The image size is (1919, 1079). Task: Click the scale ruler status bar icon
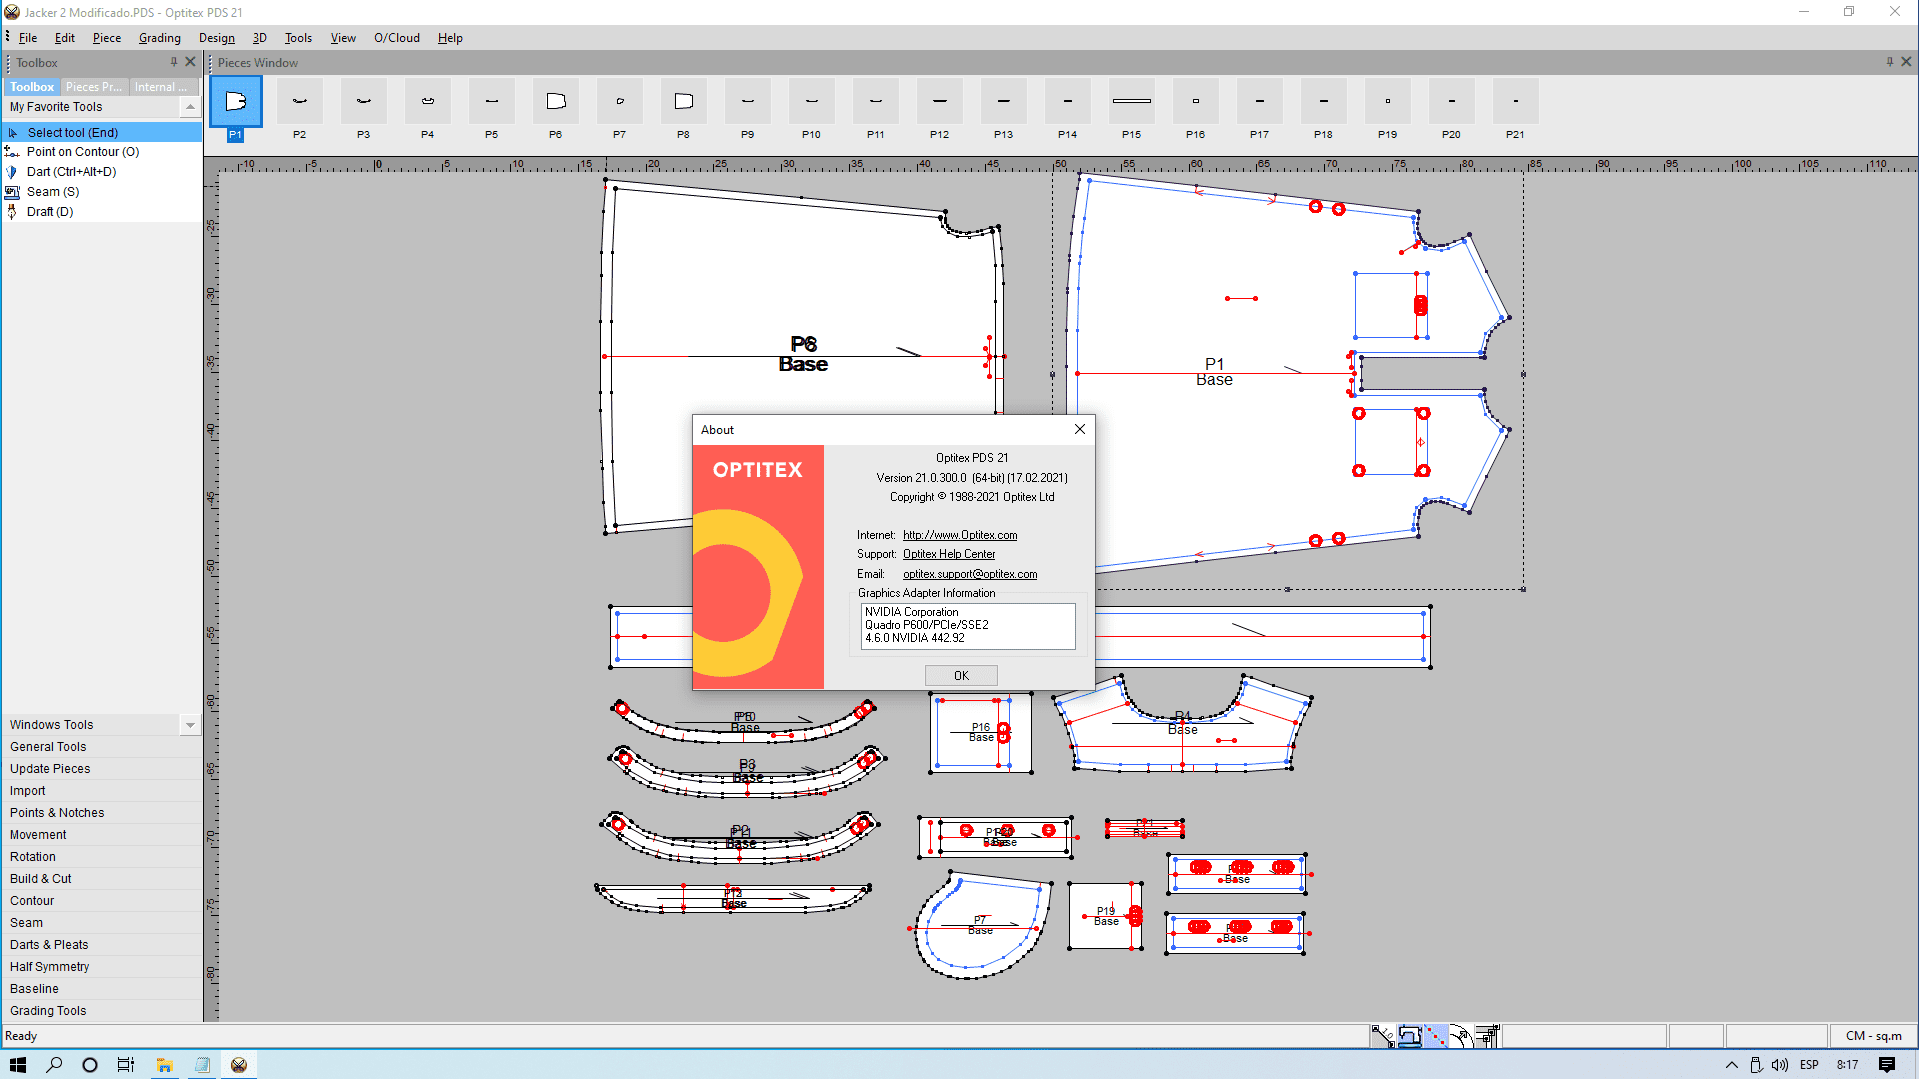[x=1383, y=1036]
